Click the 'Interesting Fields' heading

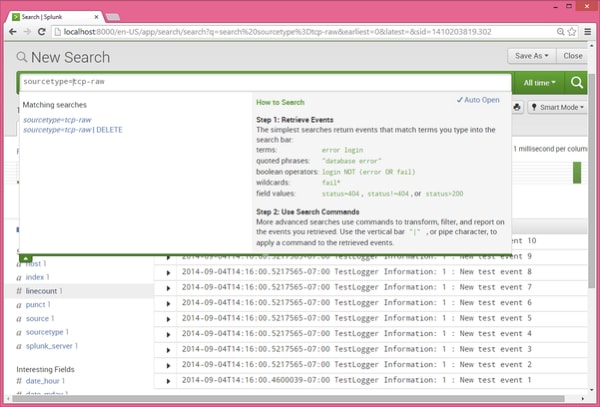(x=45, y=369)
